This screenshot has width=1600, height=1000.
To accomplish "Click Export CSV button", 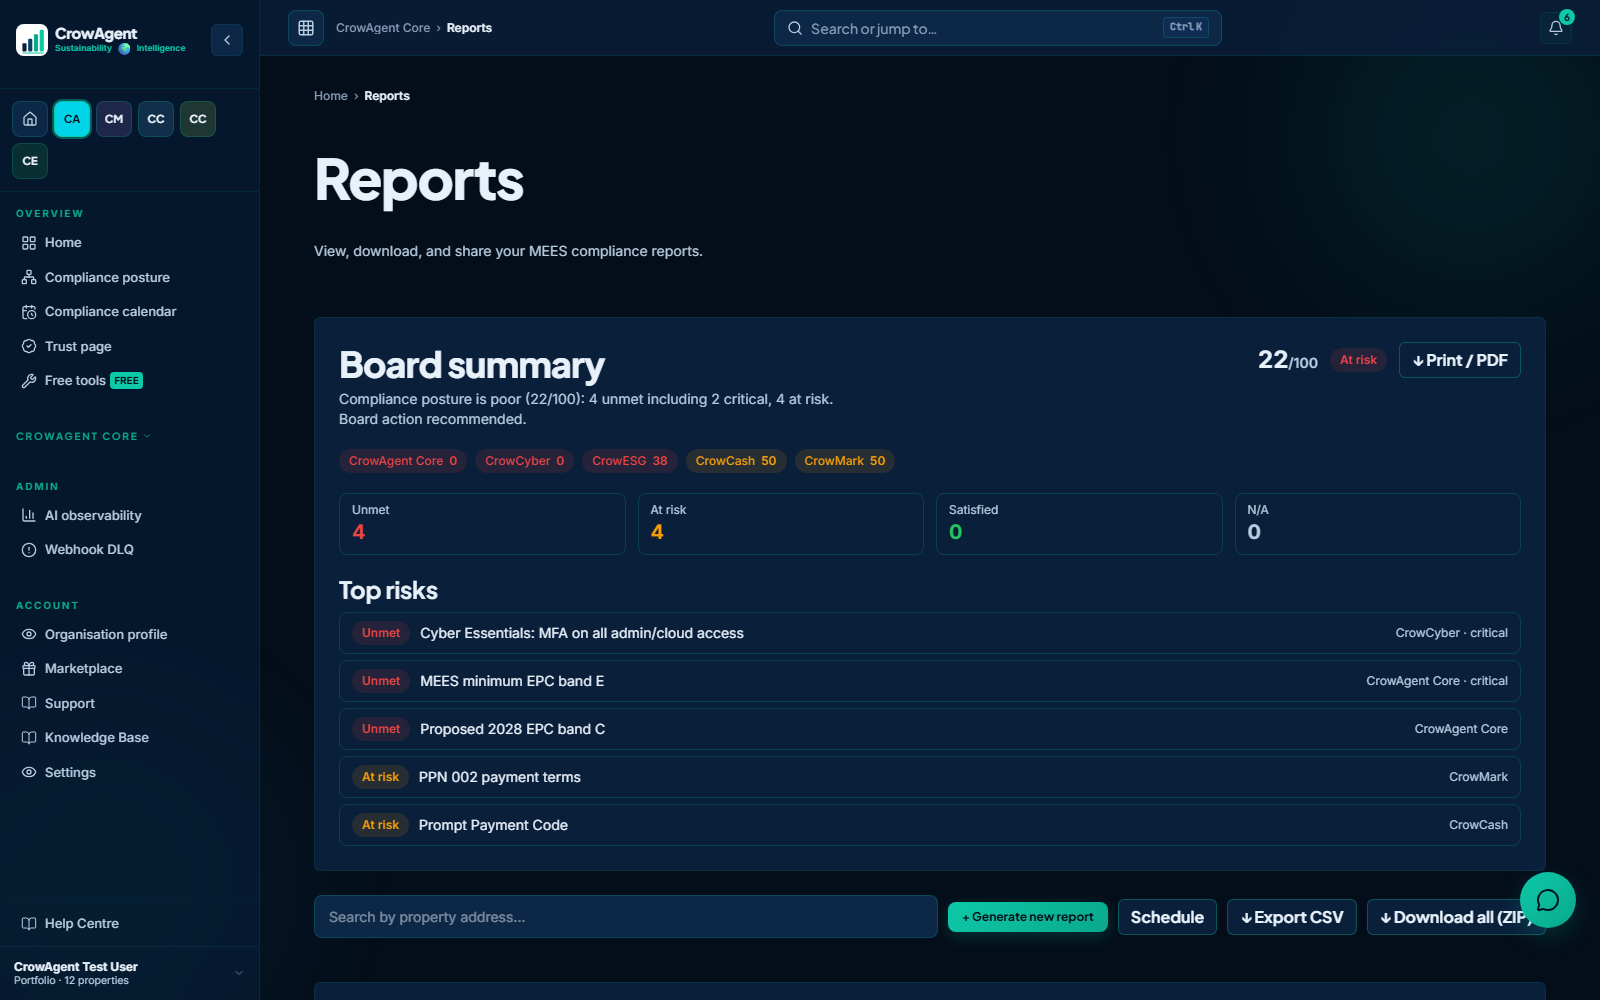I will pos(1292,917).
